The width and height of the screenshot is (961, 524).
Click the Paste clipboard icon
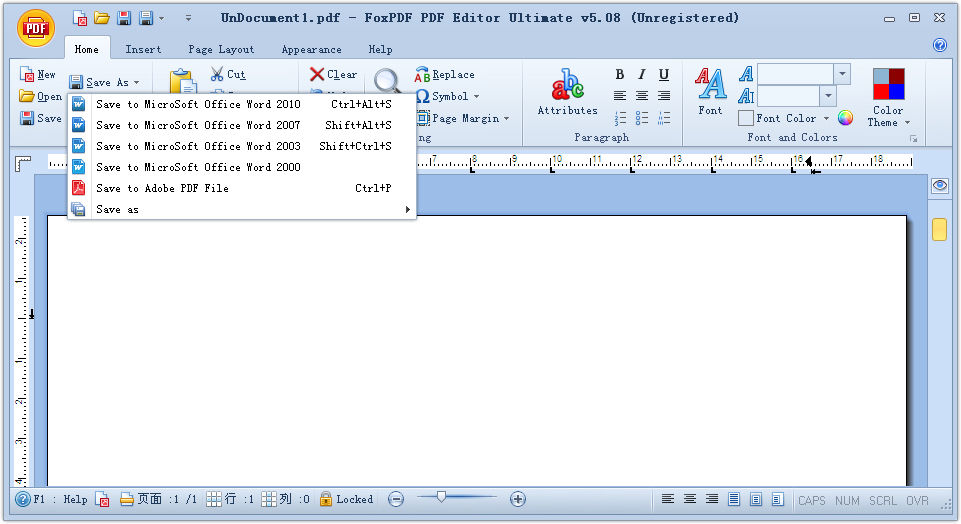pyautogui.click(x=183, y=80)
